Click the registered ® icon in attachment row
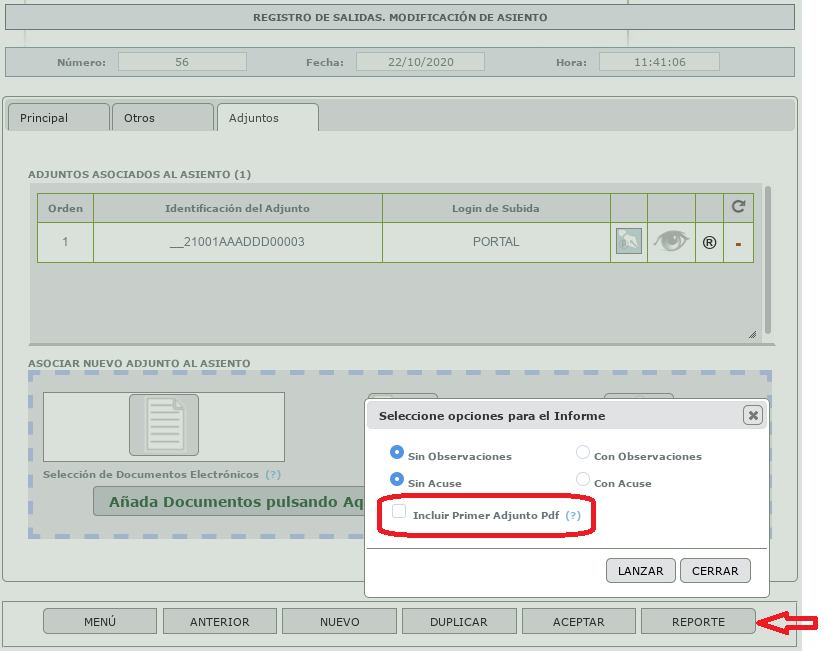Screen dimensions: 826x651 click(709, 242)
